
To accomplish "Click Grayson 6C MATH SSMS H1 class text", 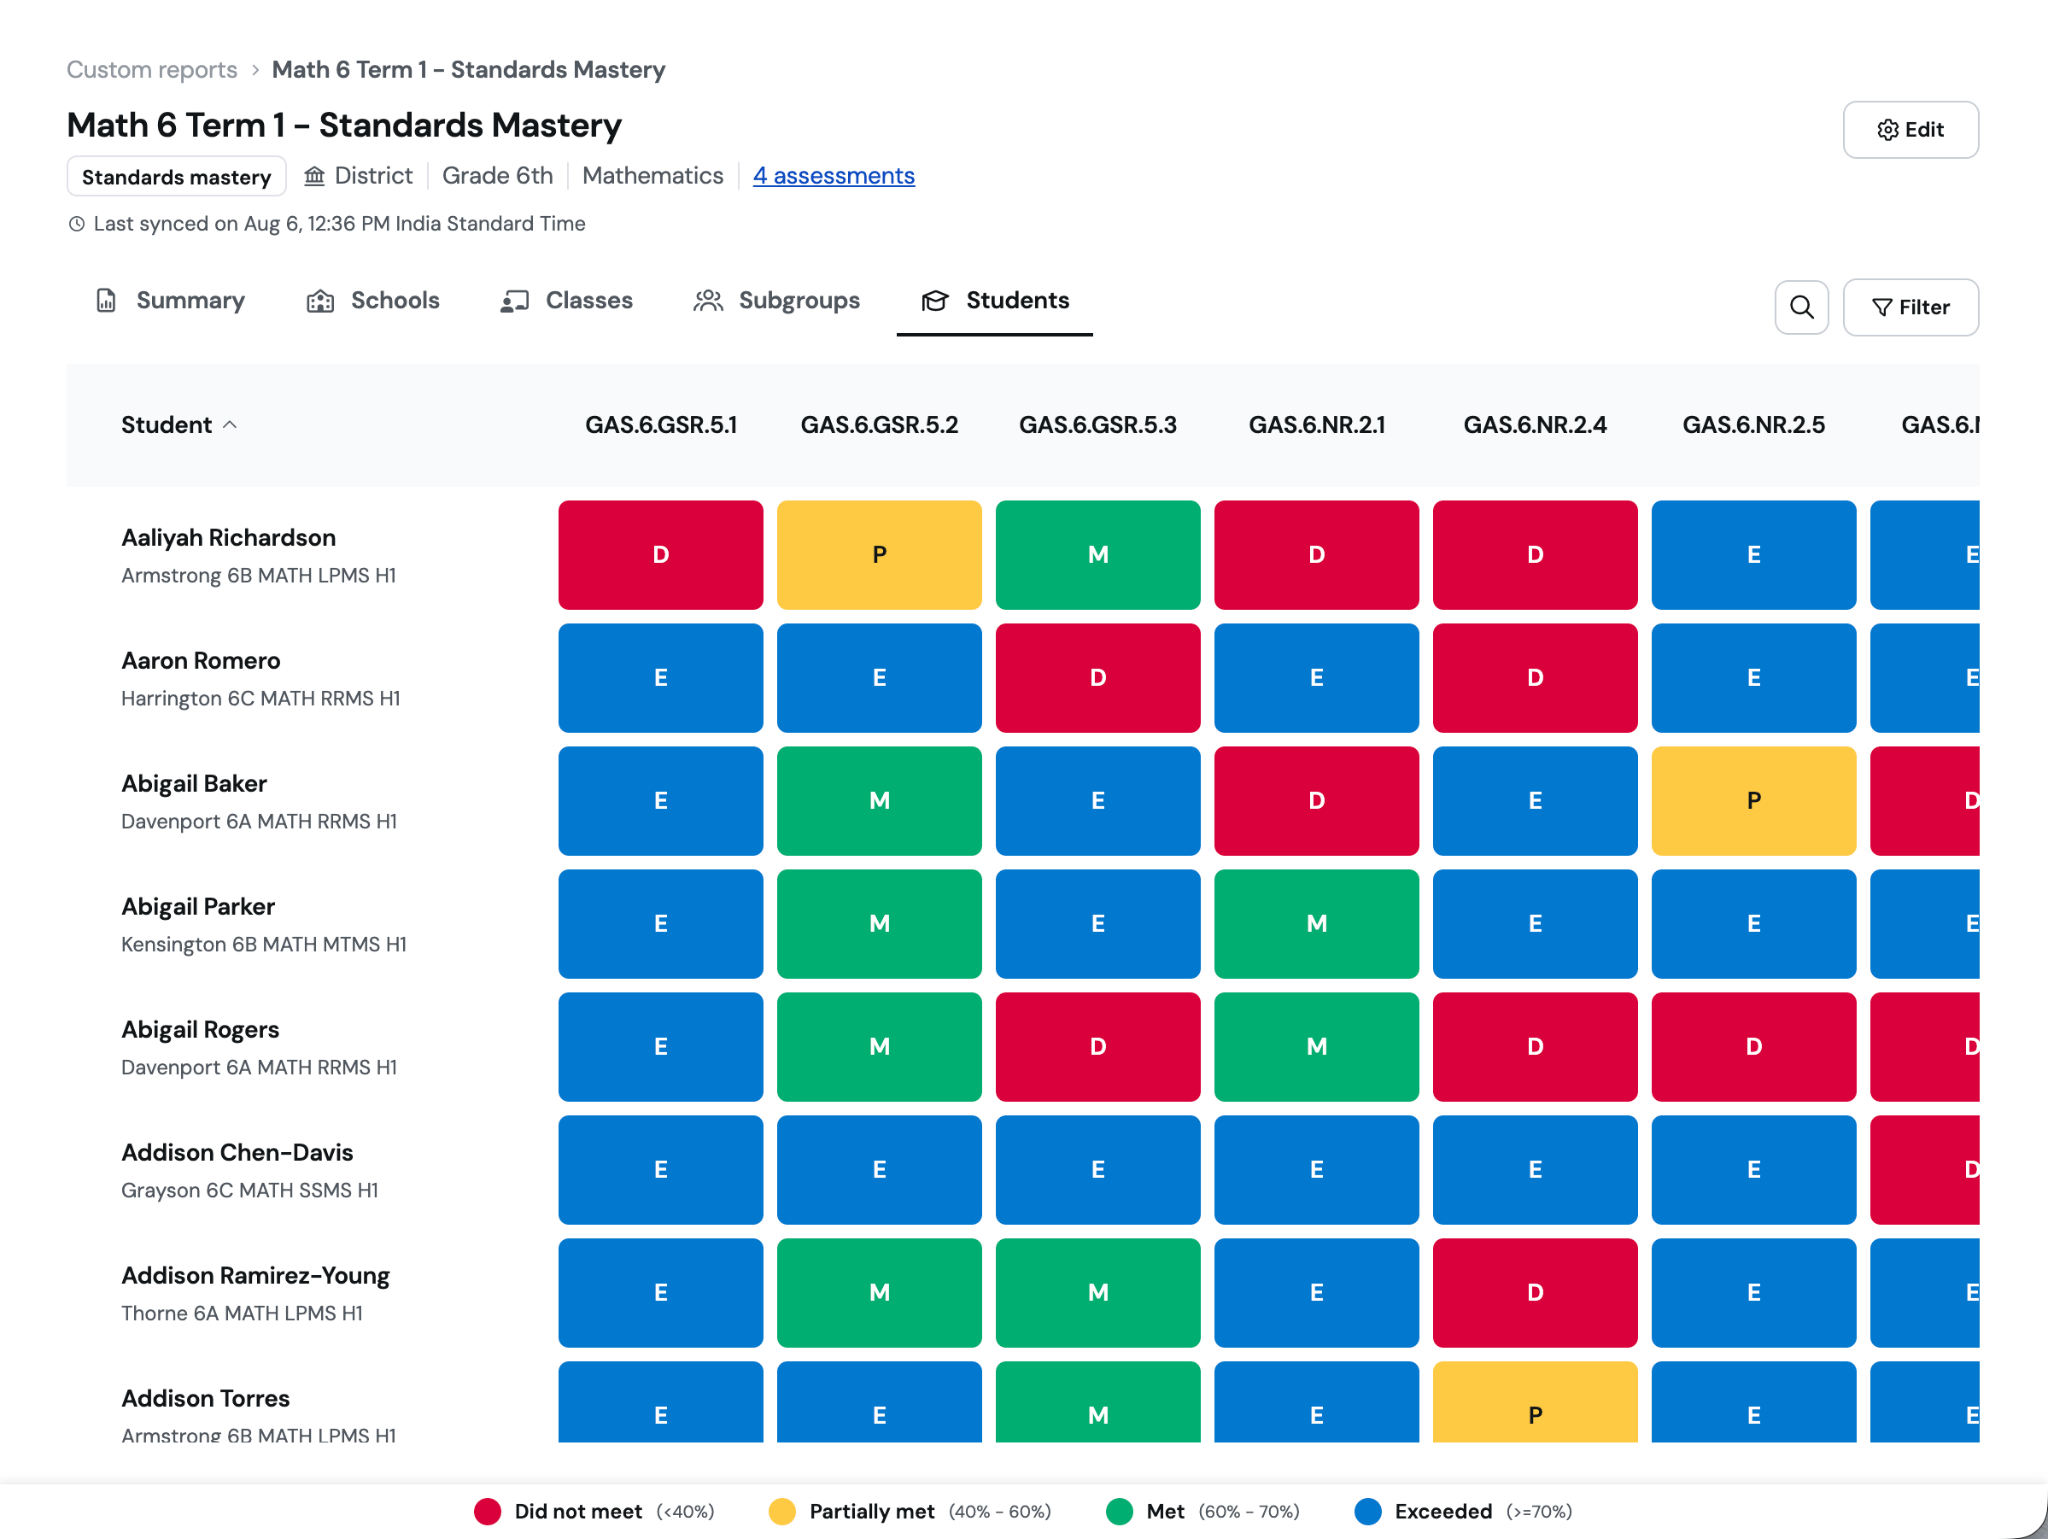I will tap(249, 1191).
